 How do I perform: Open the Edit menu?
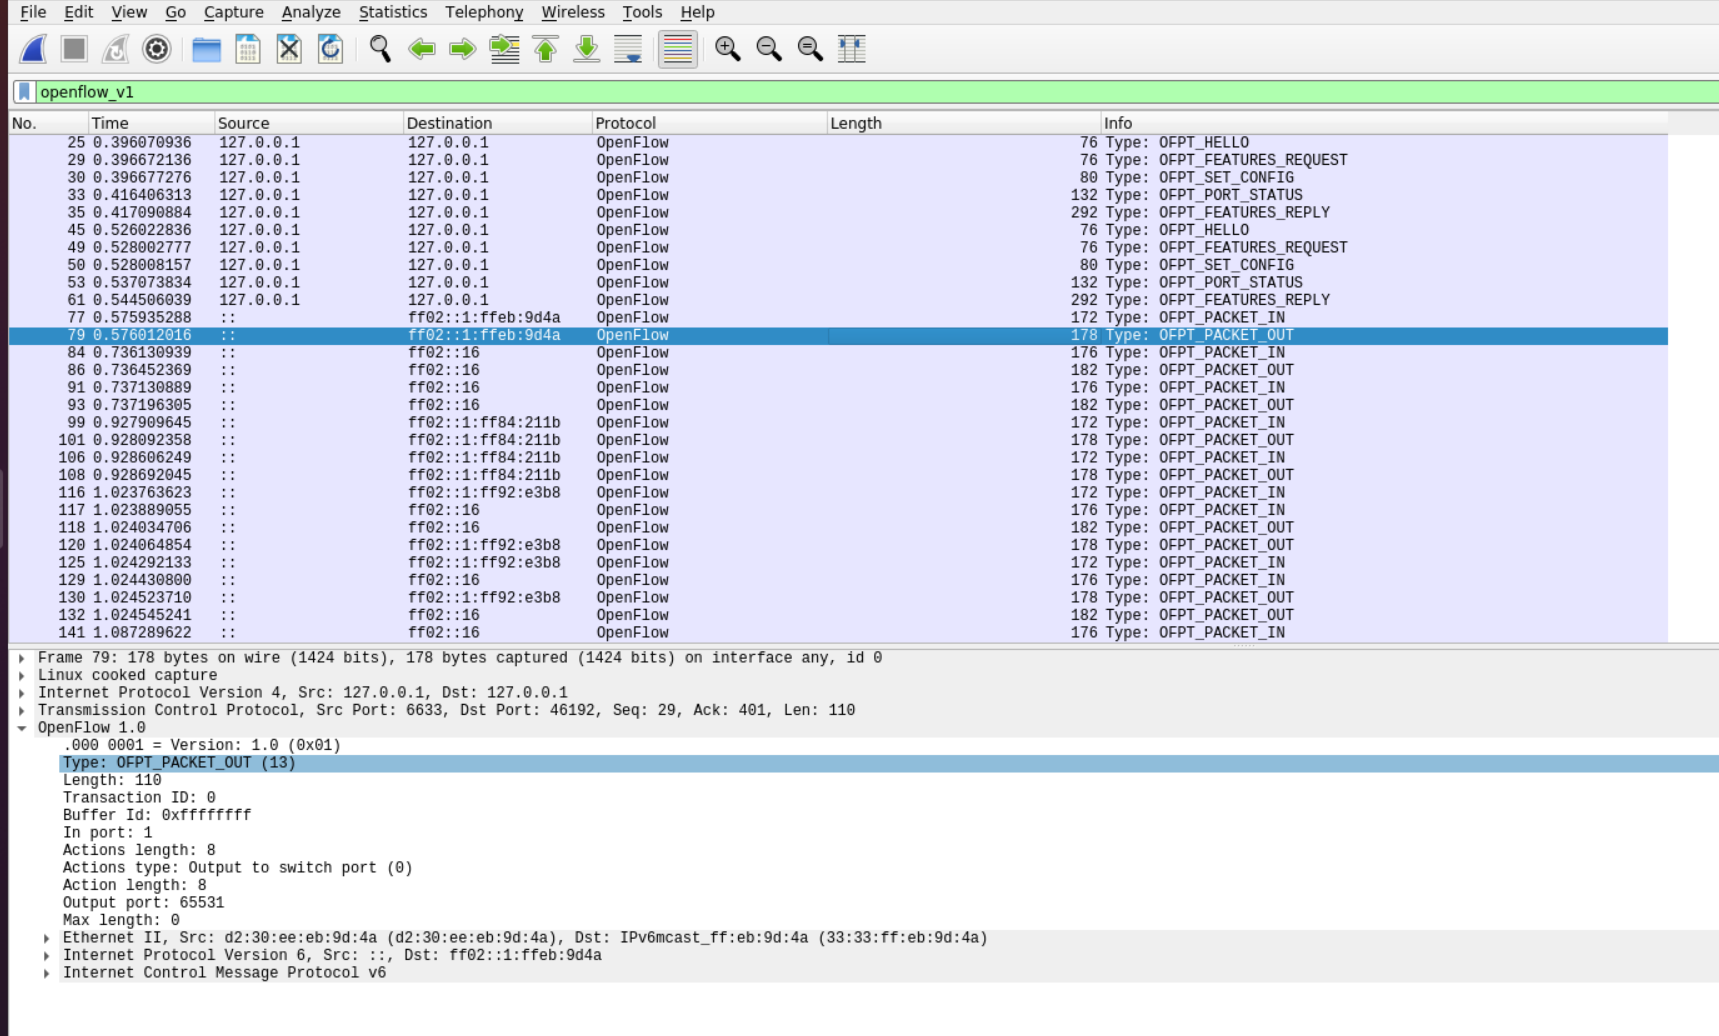[x=78, y=12]
